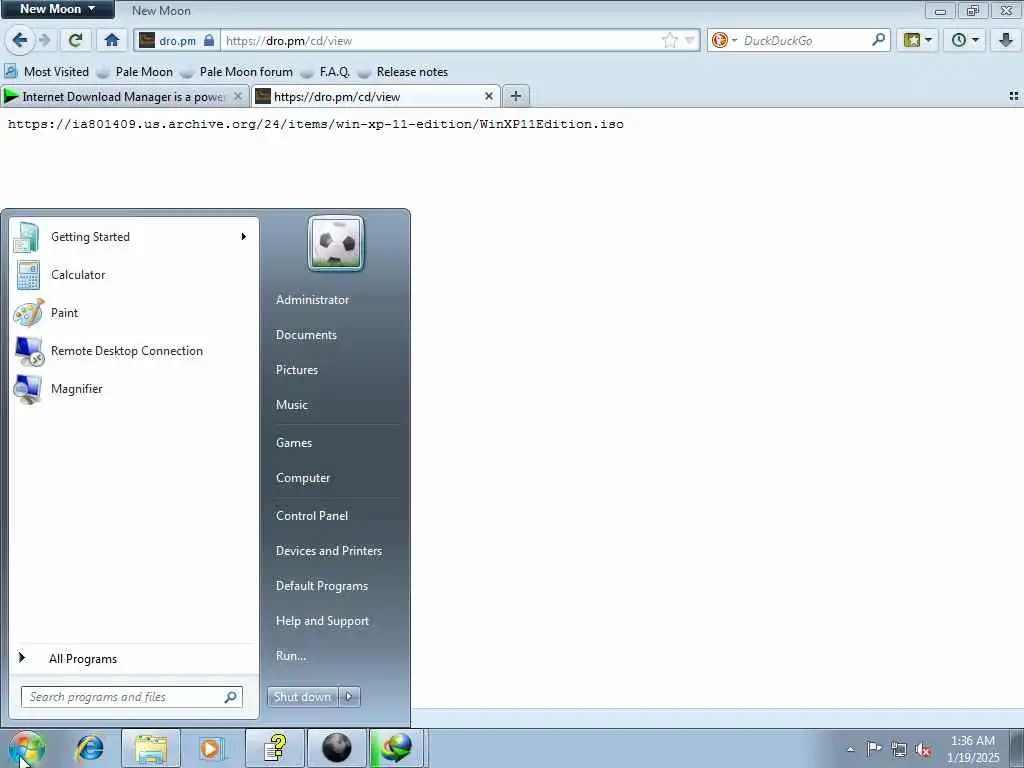
Task: Click the soccer ball user picture
Action: coord(336,243)
